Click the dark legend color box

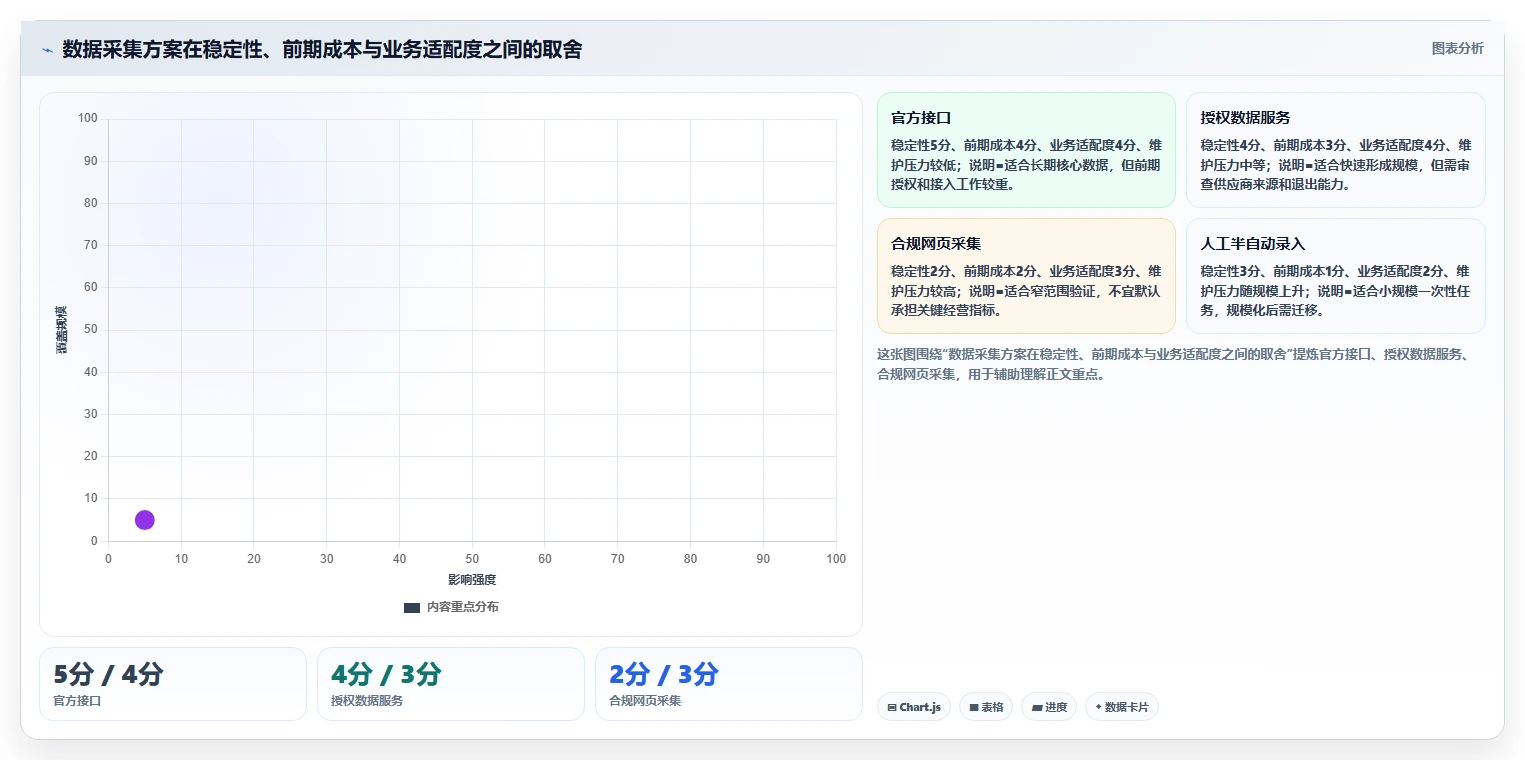click(x=412, y=607)
